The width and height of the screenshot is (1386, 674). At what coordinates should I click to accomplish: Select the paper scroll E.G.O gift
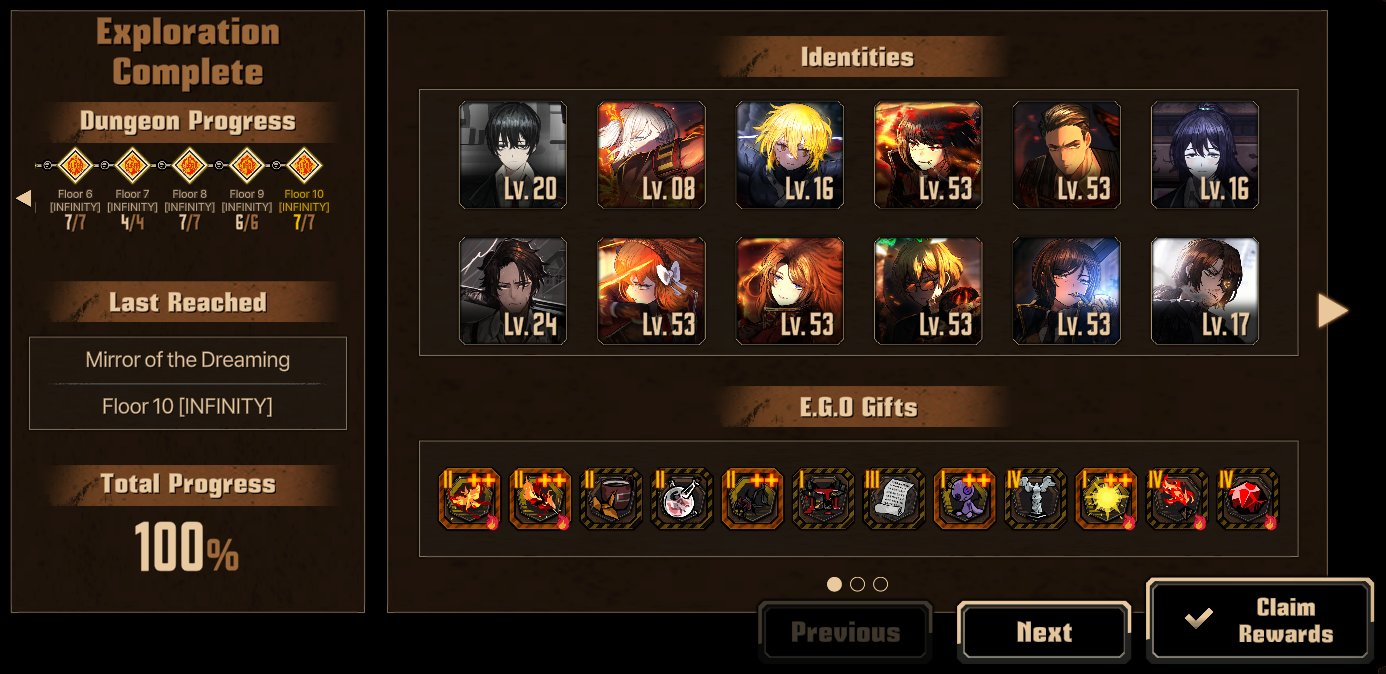[894, 498]
